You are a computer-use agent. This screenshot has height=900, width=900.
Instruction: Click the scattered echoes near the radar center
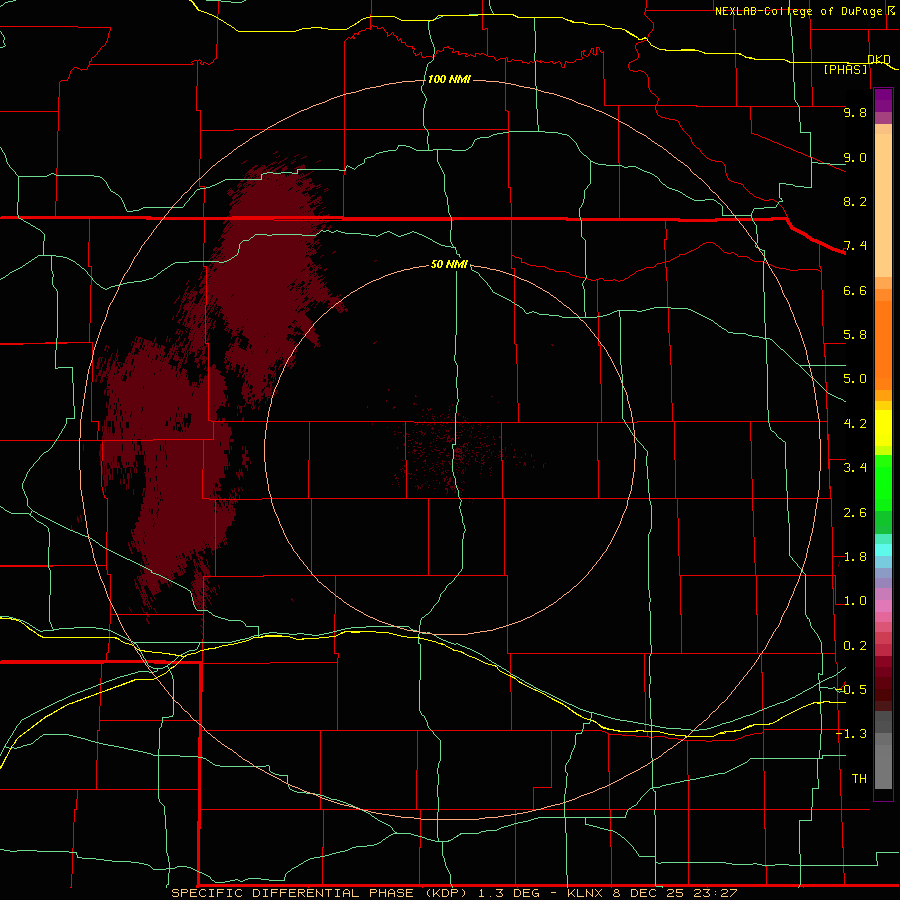coord(453,453)
